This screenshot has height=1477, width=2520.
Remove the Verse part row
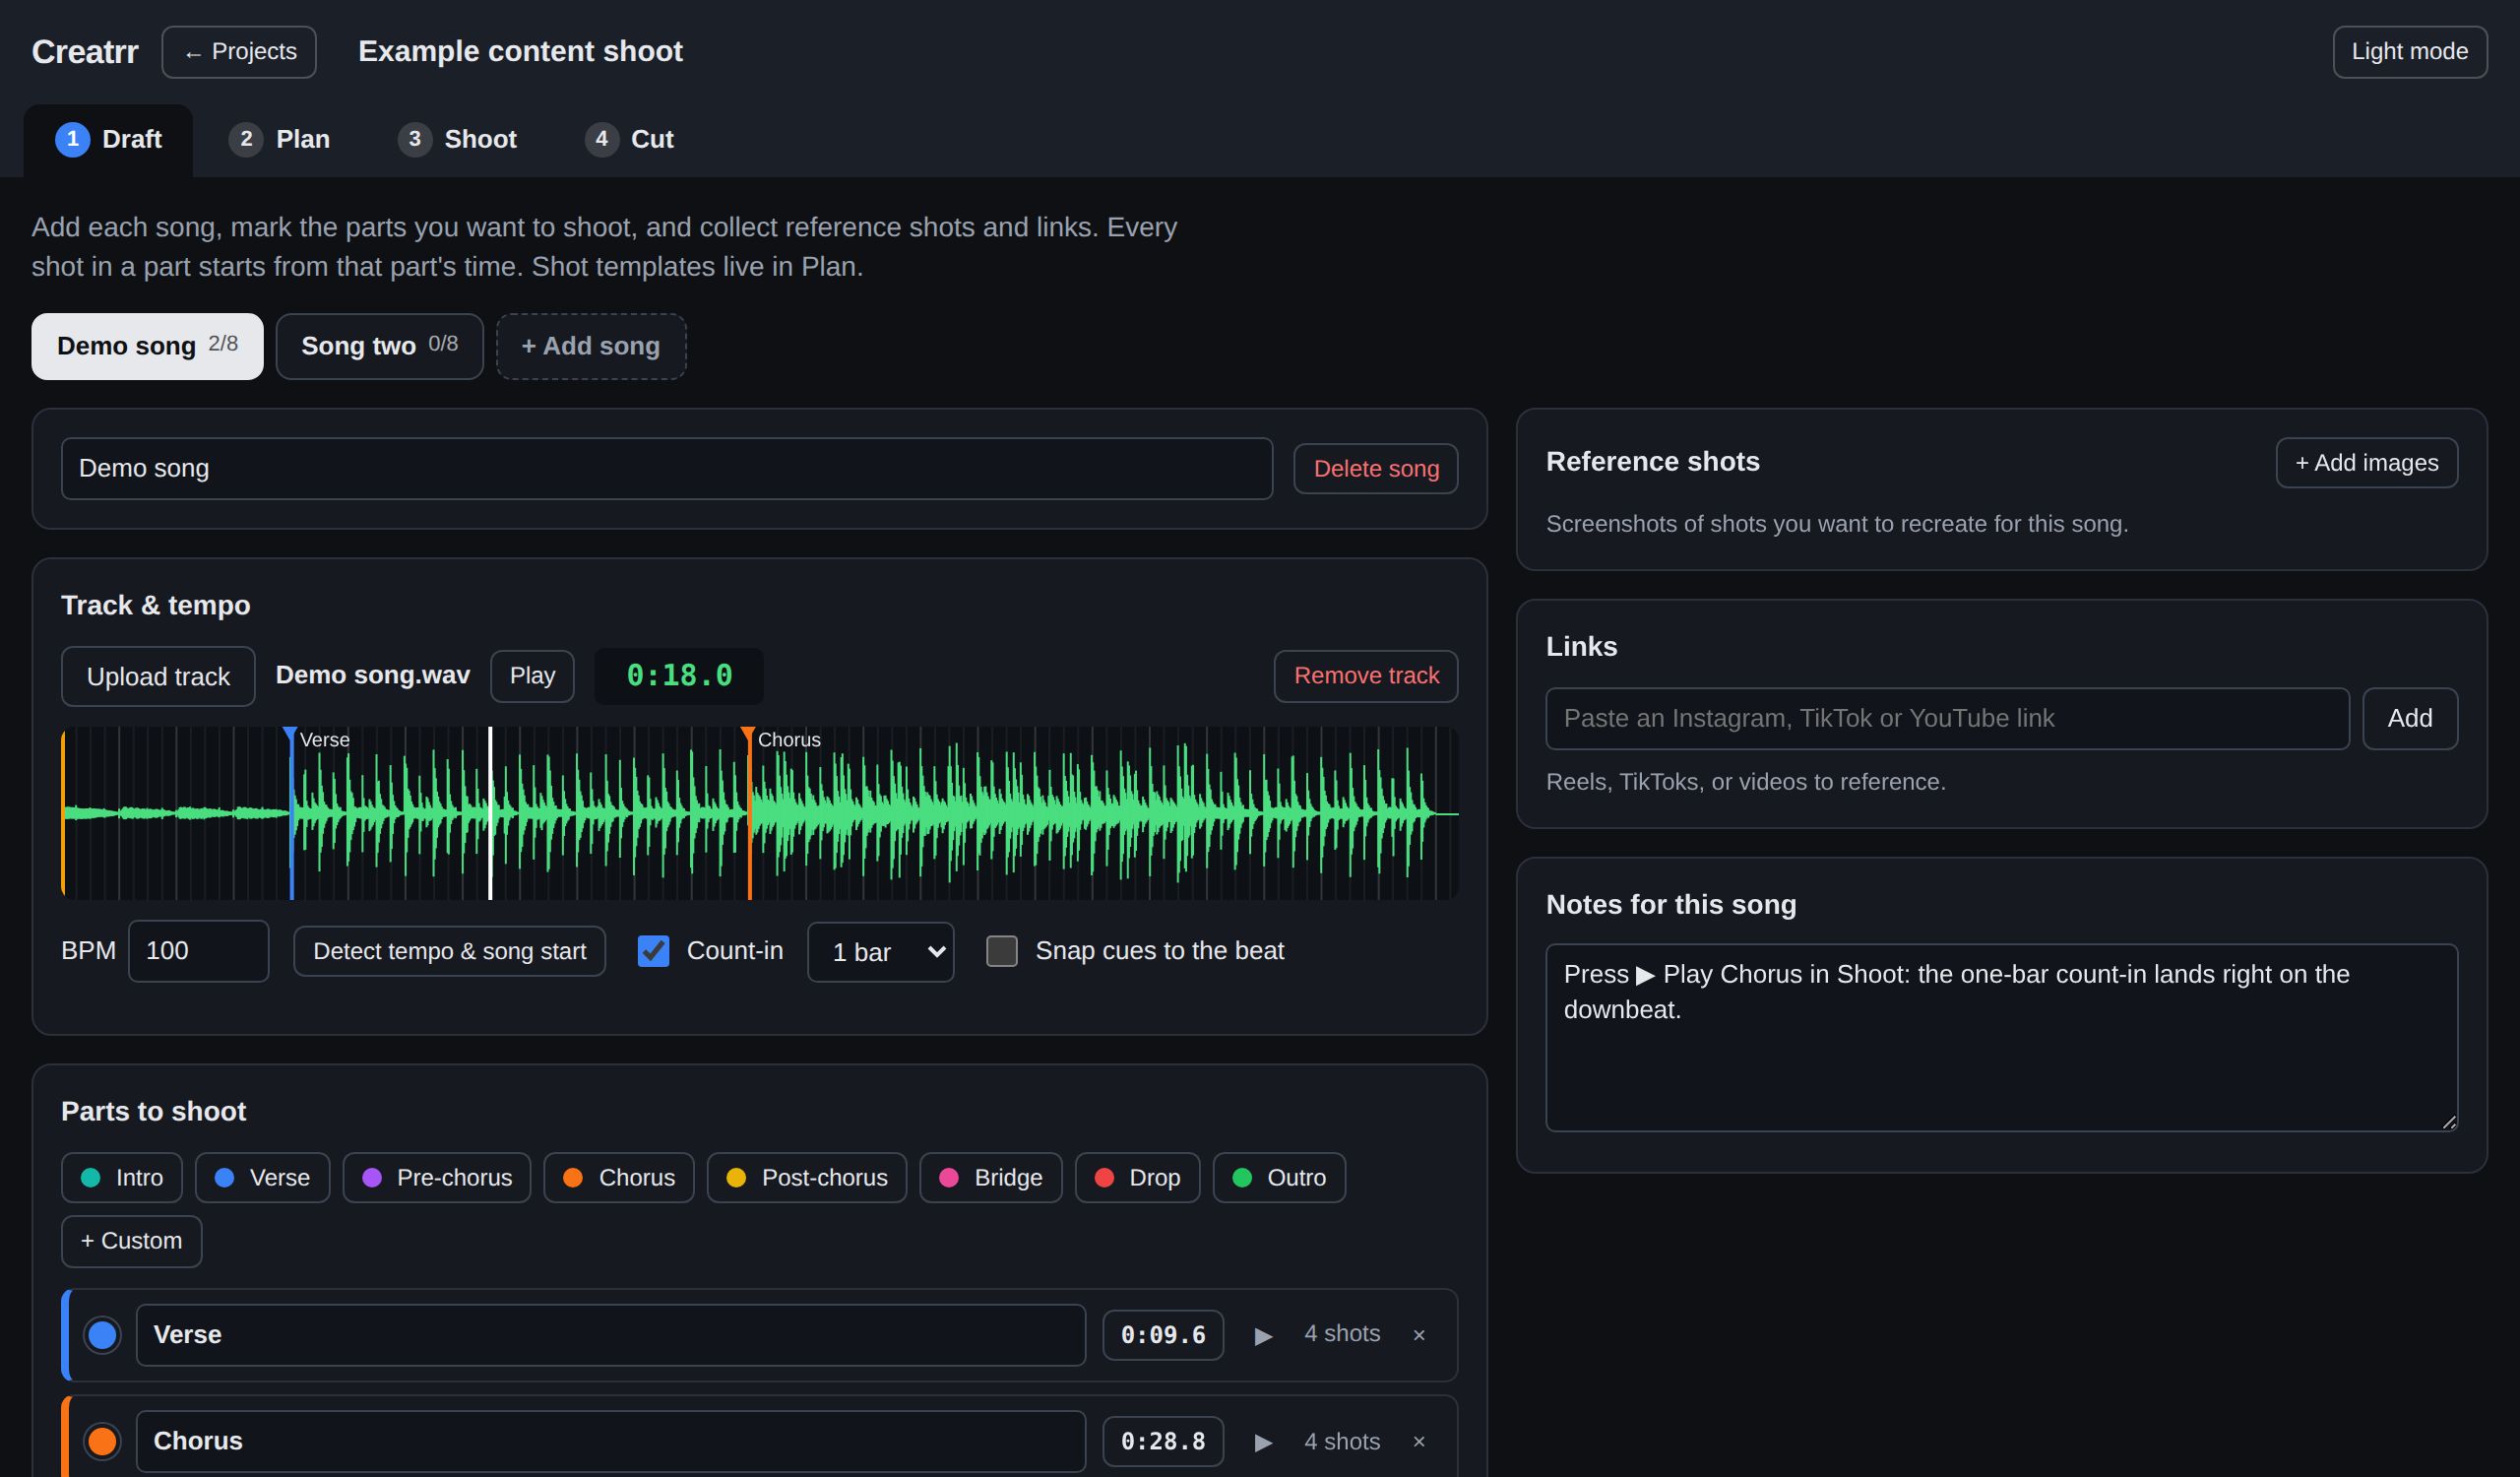point(1418,1335)
